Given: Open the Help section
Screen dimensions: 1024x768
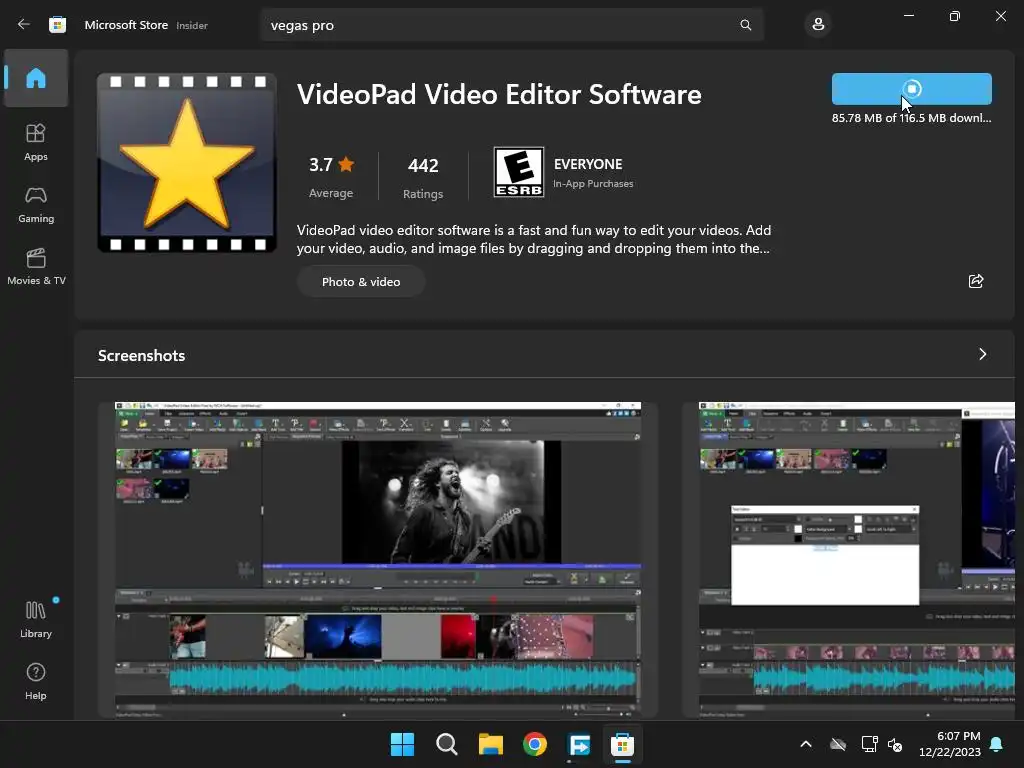Looking at the screenshot, I should [36, 682].
